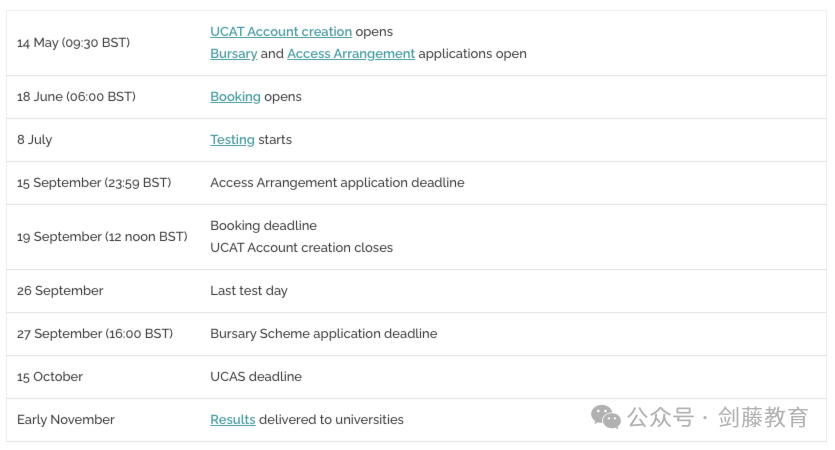The height and width of the screenshot is (450, 835).
Task: Click the Booking link
Action: click(x=235, y=97)
